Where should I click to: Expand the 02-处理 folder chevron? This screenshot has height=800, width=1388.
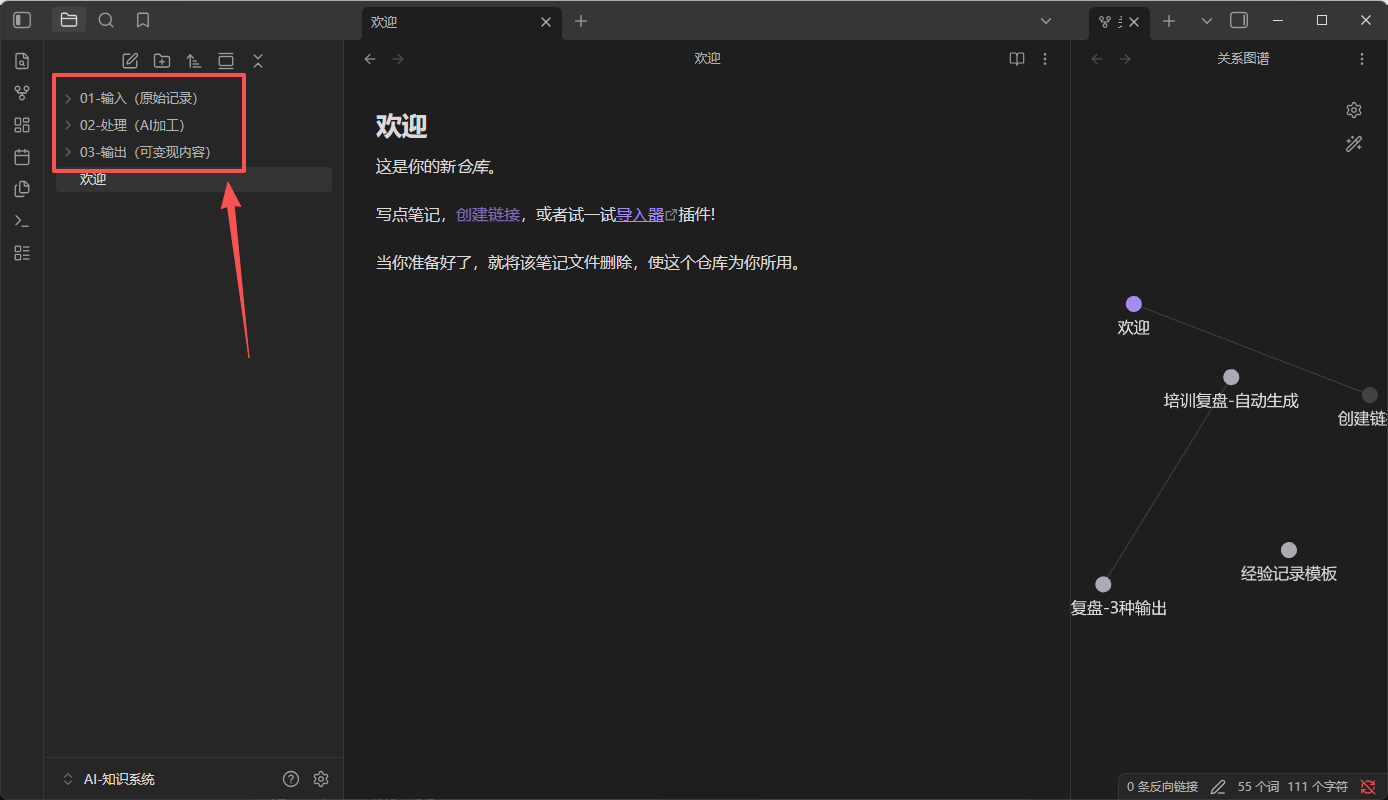point(68,125)
